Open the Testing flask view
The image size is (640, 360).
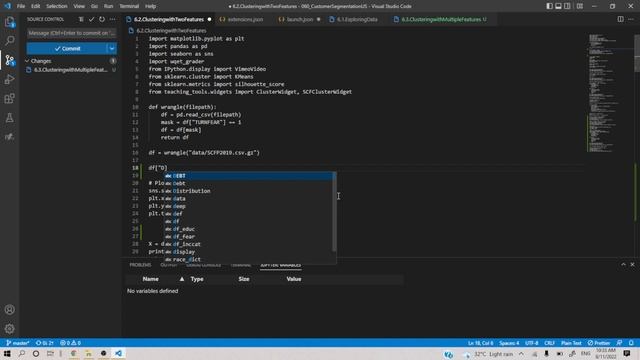(x=9, y=118)
